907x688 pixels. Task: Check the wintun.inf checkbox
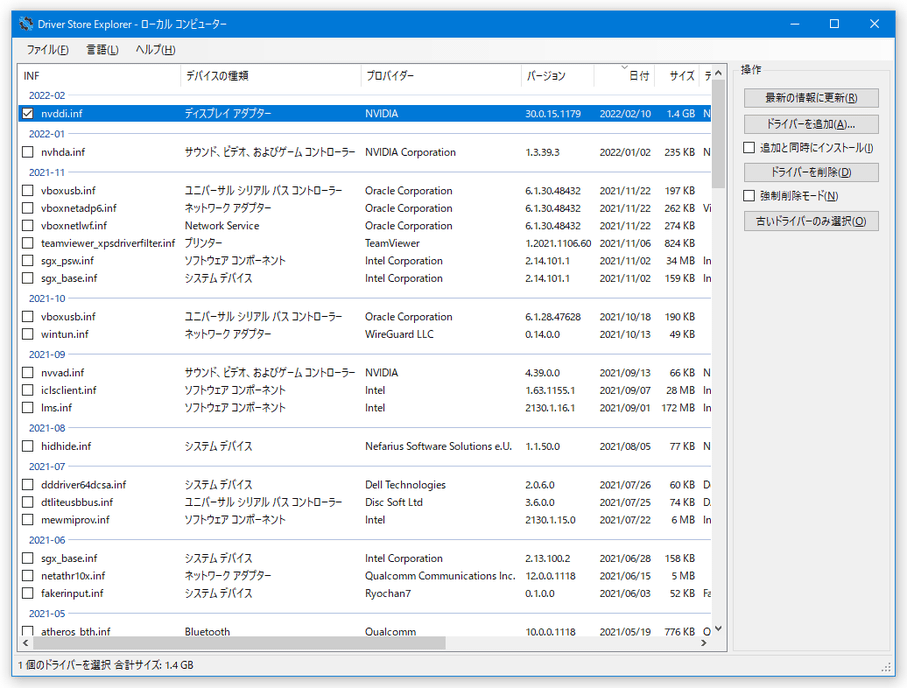[28, 334]
